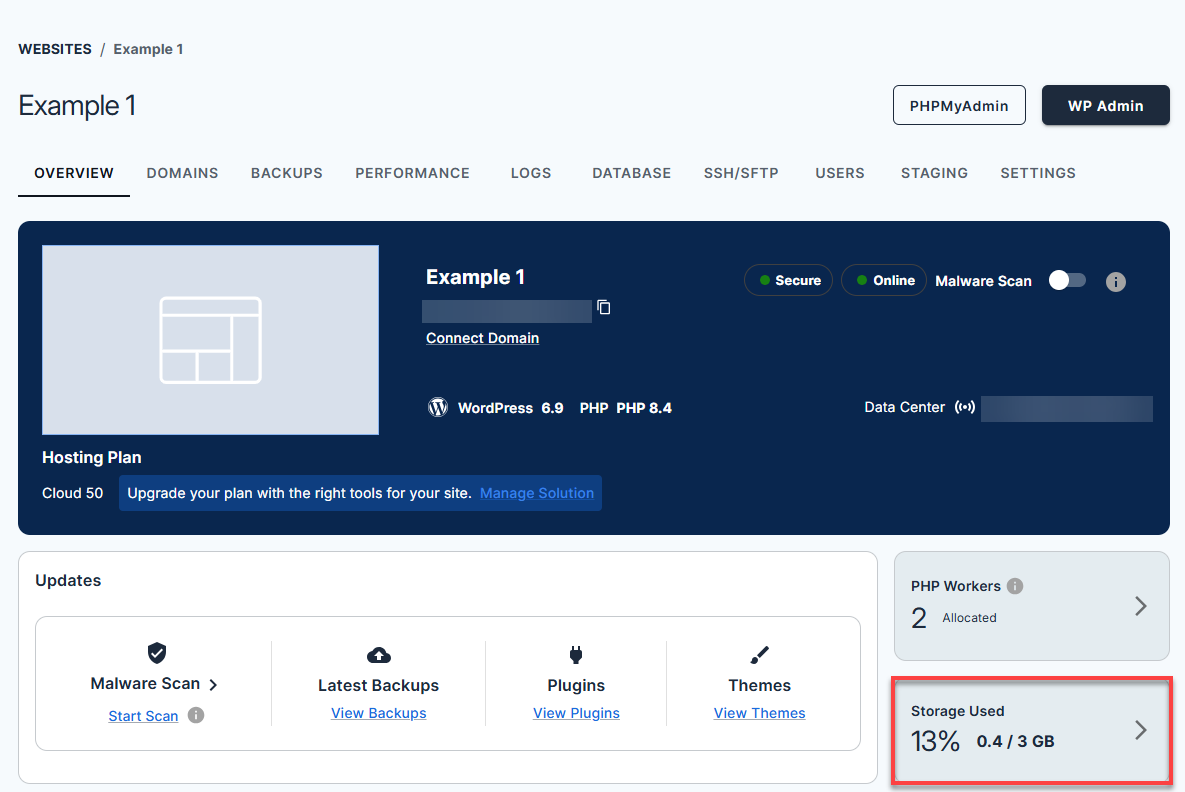Viewport: 1185px width, 792px height.
Task: Click the PHP Workers info icon
Action: coord(1015,586)
